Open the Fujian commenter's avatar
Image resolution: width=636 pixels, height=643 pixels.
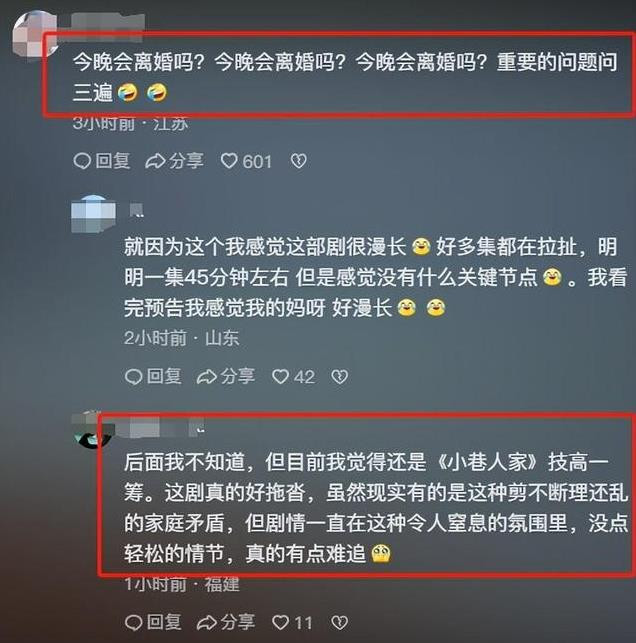(x=93, y=430)
